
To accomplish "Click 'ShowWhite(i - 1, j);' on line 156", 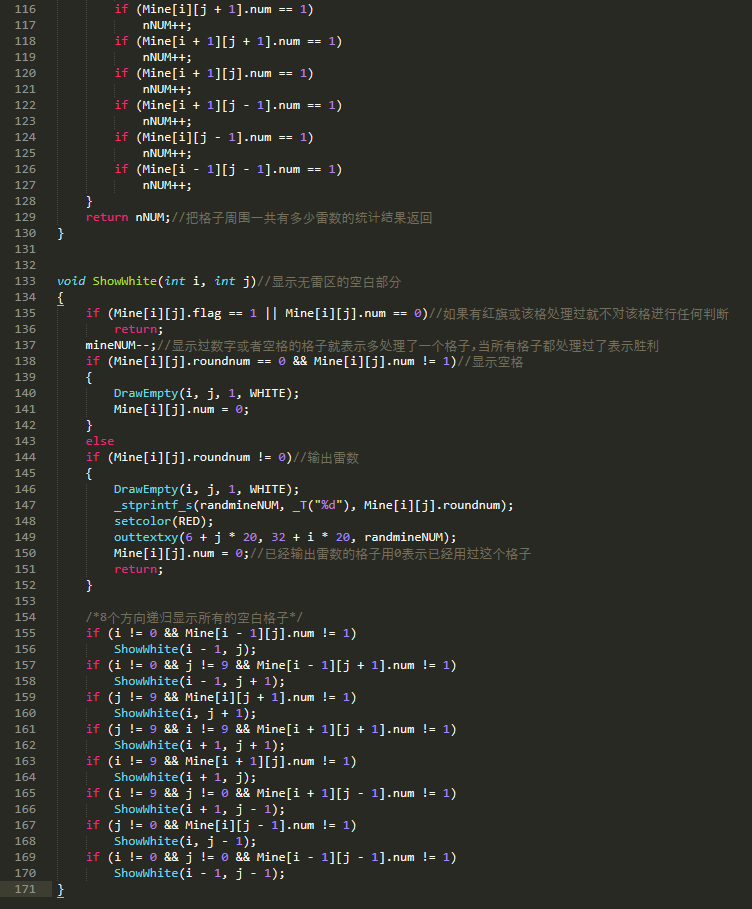I will click(186, 649).
